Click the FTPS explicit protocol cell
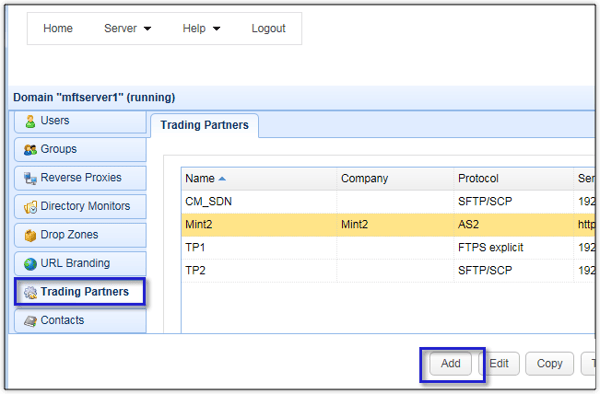The height and width of the screenshot is (394, 600). pos(514,247)
